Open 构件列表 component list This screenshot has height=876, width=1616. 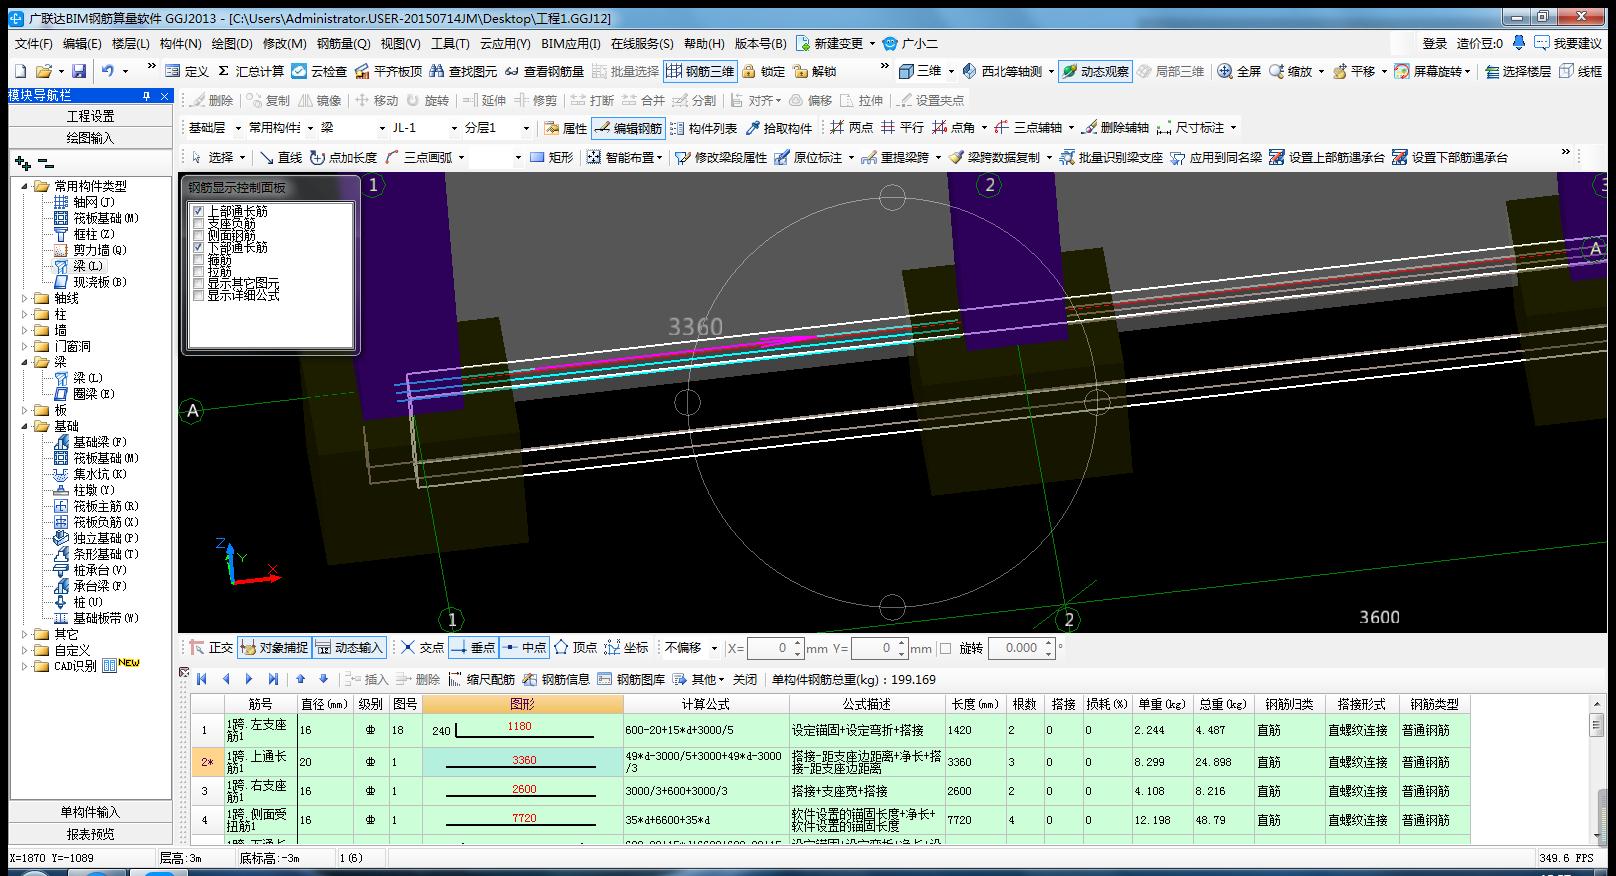[704, 128]
